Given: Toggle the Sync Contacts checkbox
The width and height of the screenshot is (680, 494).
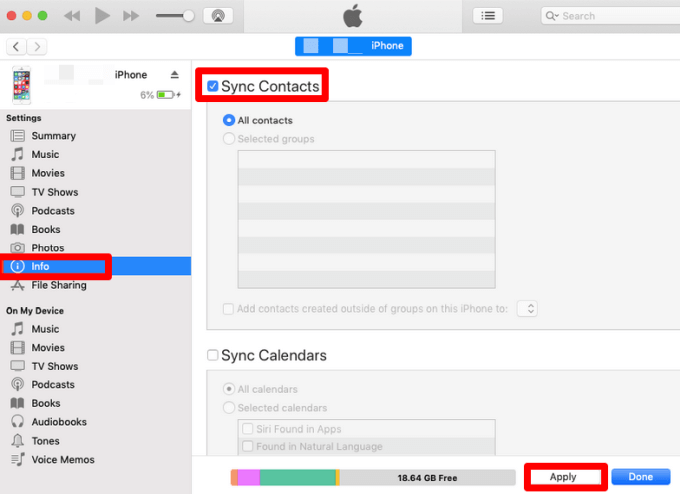Looking at the screenshot, I should tap(212, 86).
